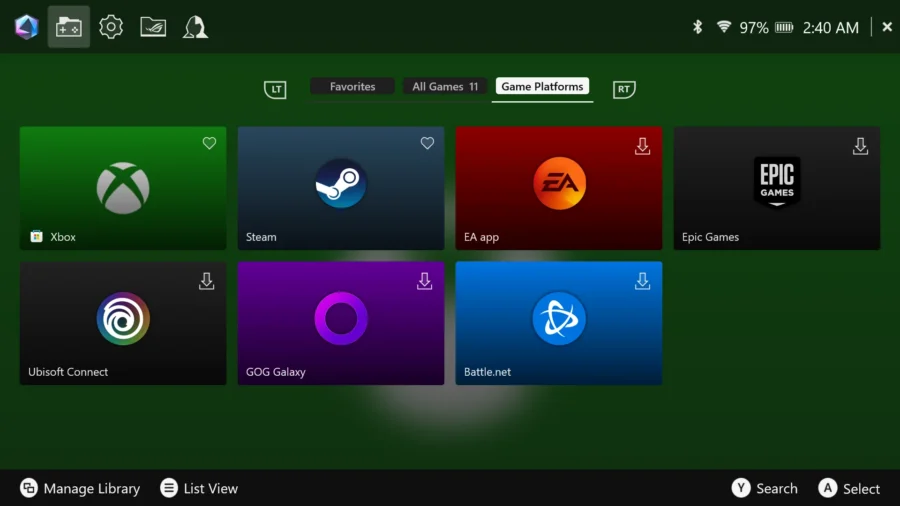
Task: Select the Game Library controller icon
Action: click(68, 27)
